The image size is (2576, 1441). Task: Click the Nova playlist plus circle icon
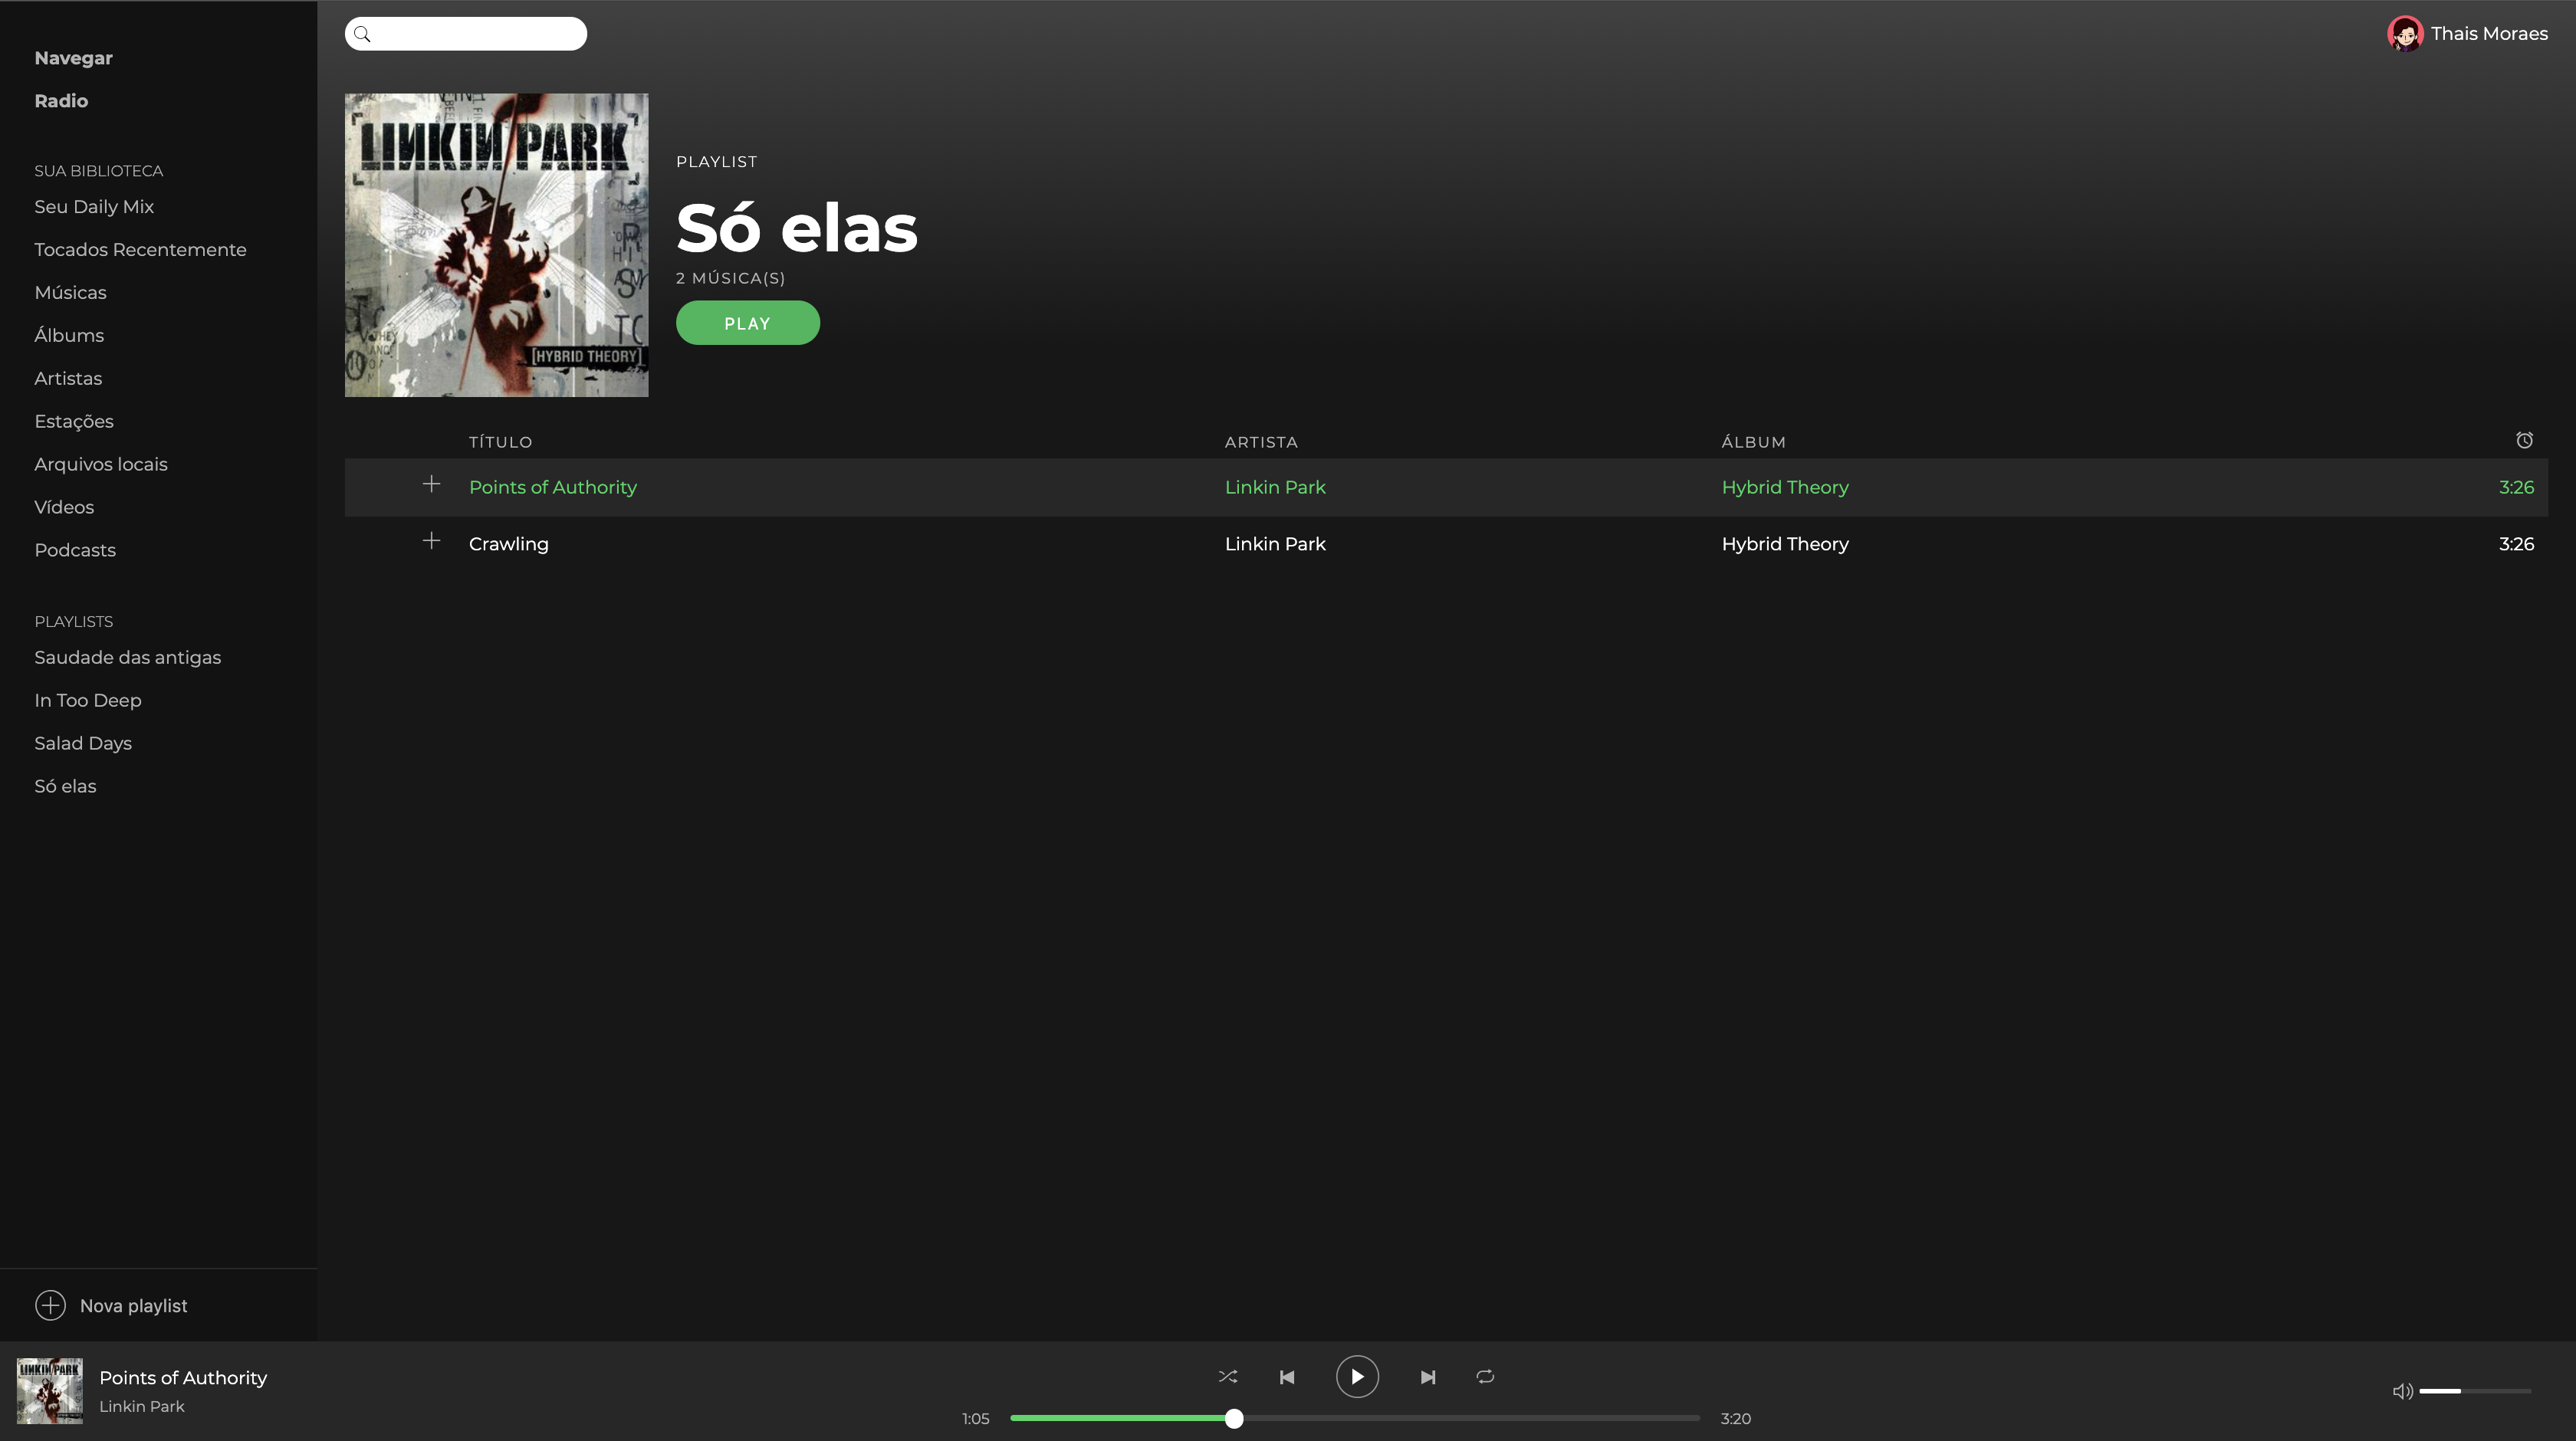[50, 1305]
